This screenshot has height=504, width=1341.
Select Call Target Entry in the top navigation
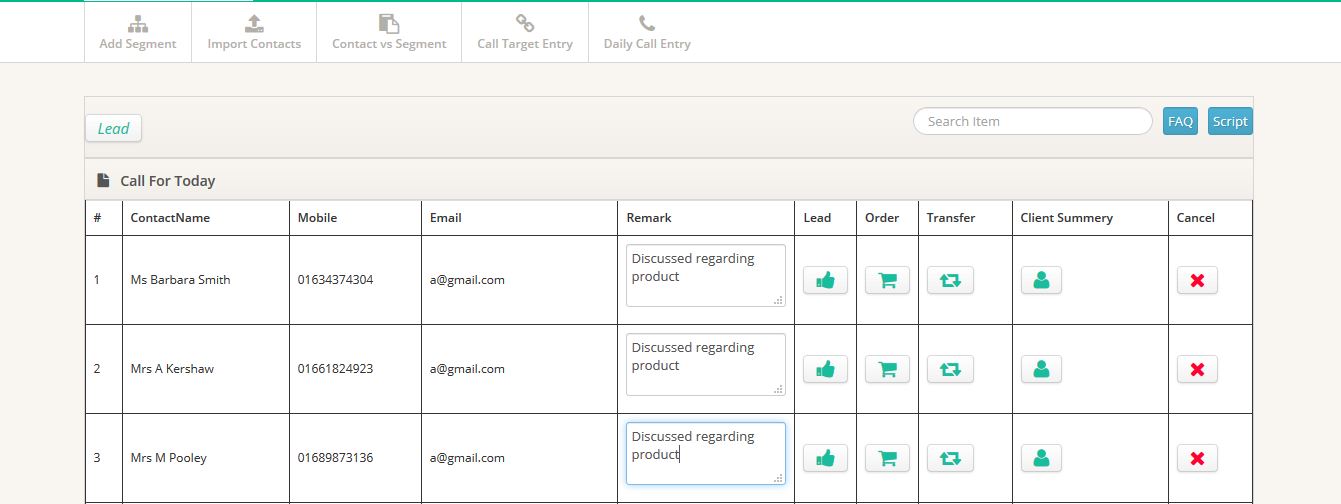coord(525,33)
